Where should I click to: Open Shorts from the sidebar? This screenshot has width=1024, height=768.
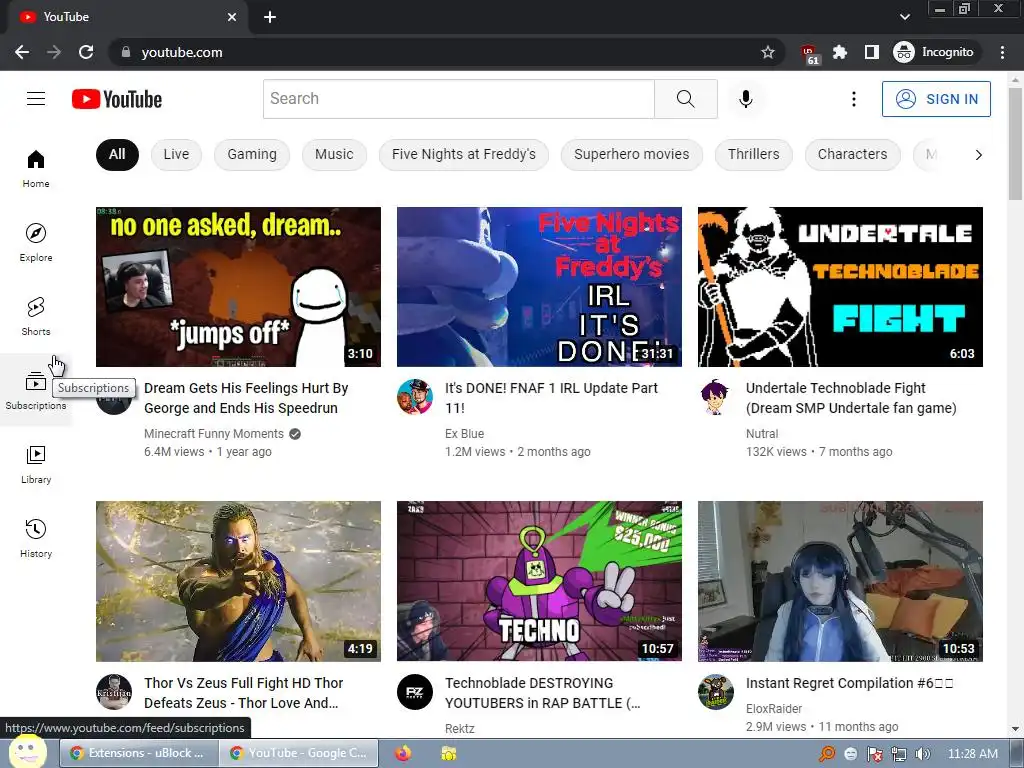pyautogui.click(x=36, y=317)
